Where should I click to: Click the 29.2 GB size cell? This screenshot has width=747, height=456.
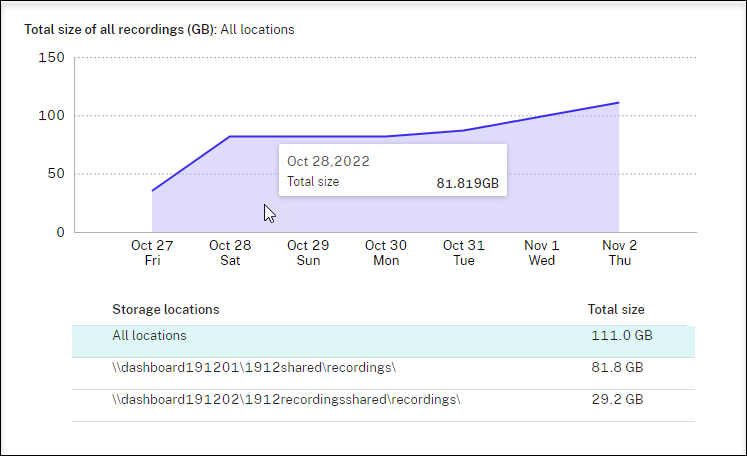click(x=616, y=399)
